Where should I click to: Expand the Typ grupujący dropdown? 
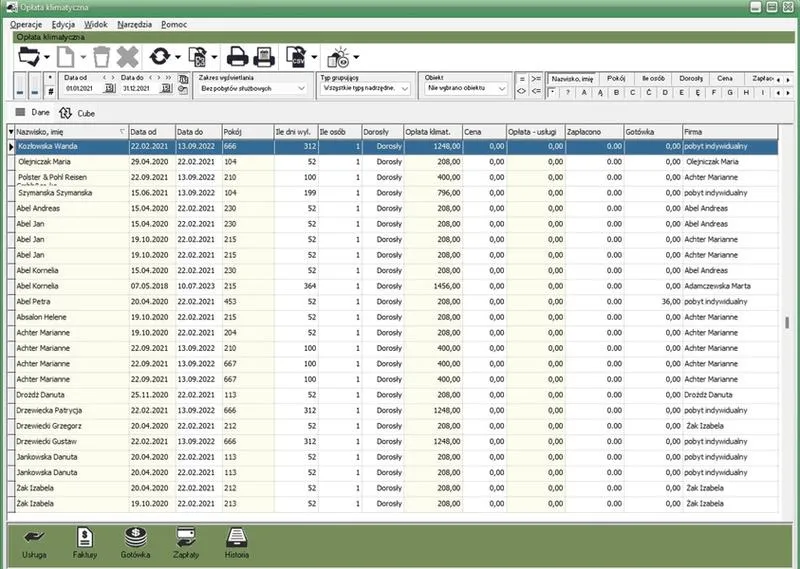coord(365,88)
